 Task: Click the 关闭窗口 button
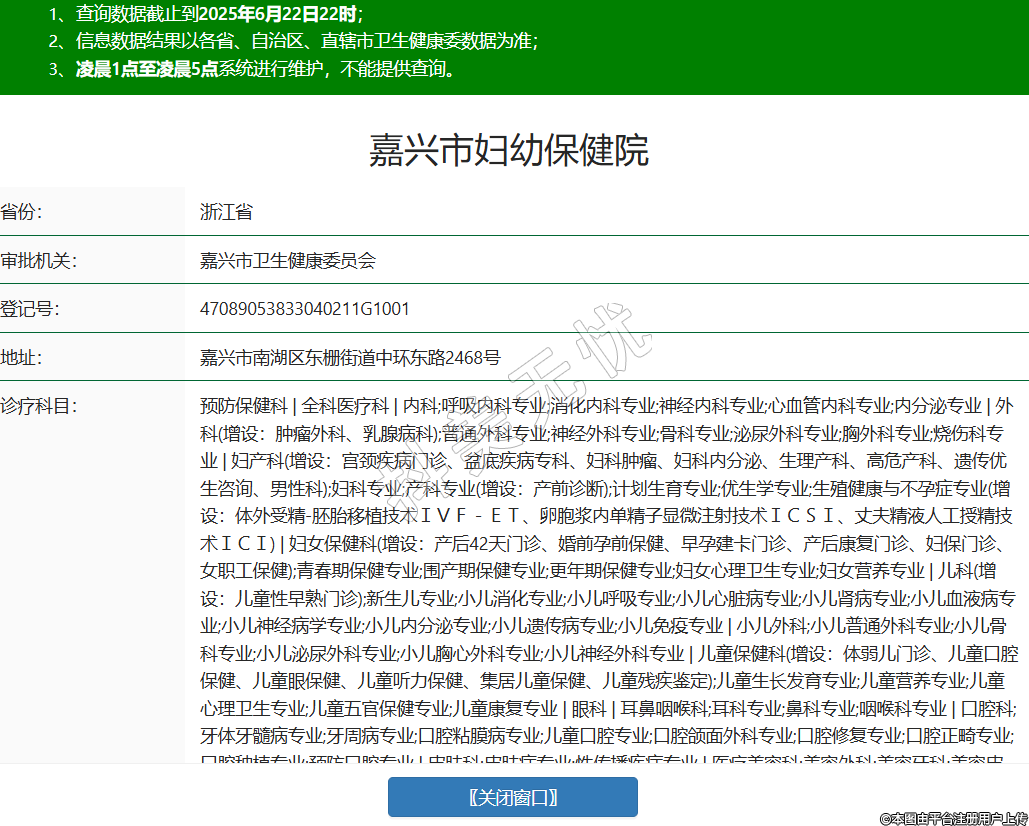[x=512, y=797]
